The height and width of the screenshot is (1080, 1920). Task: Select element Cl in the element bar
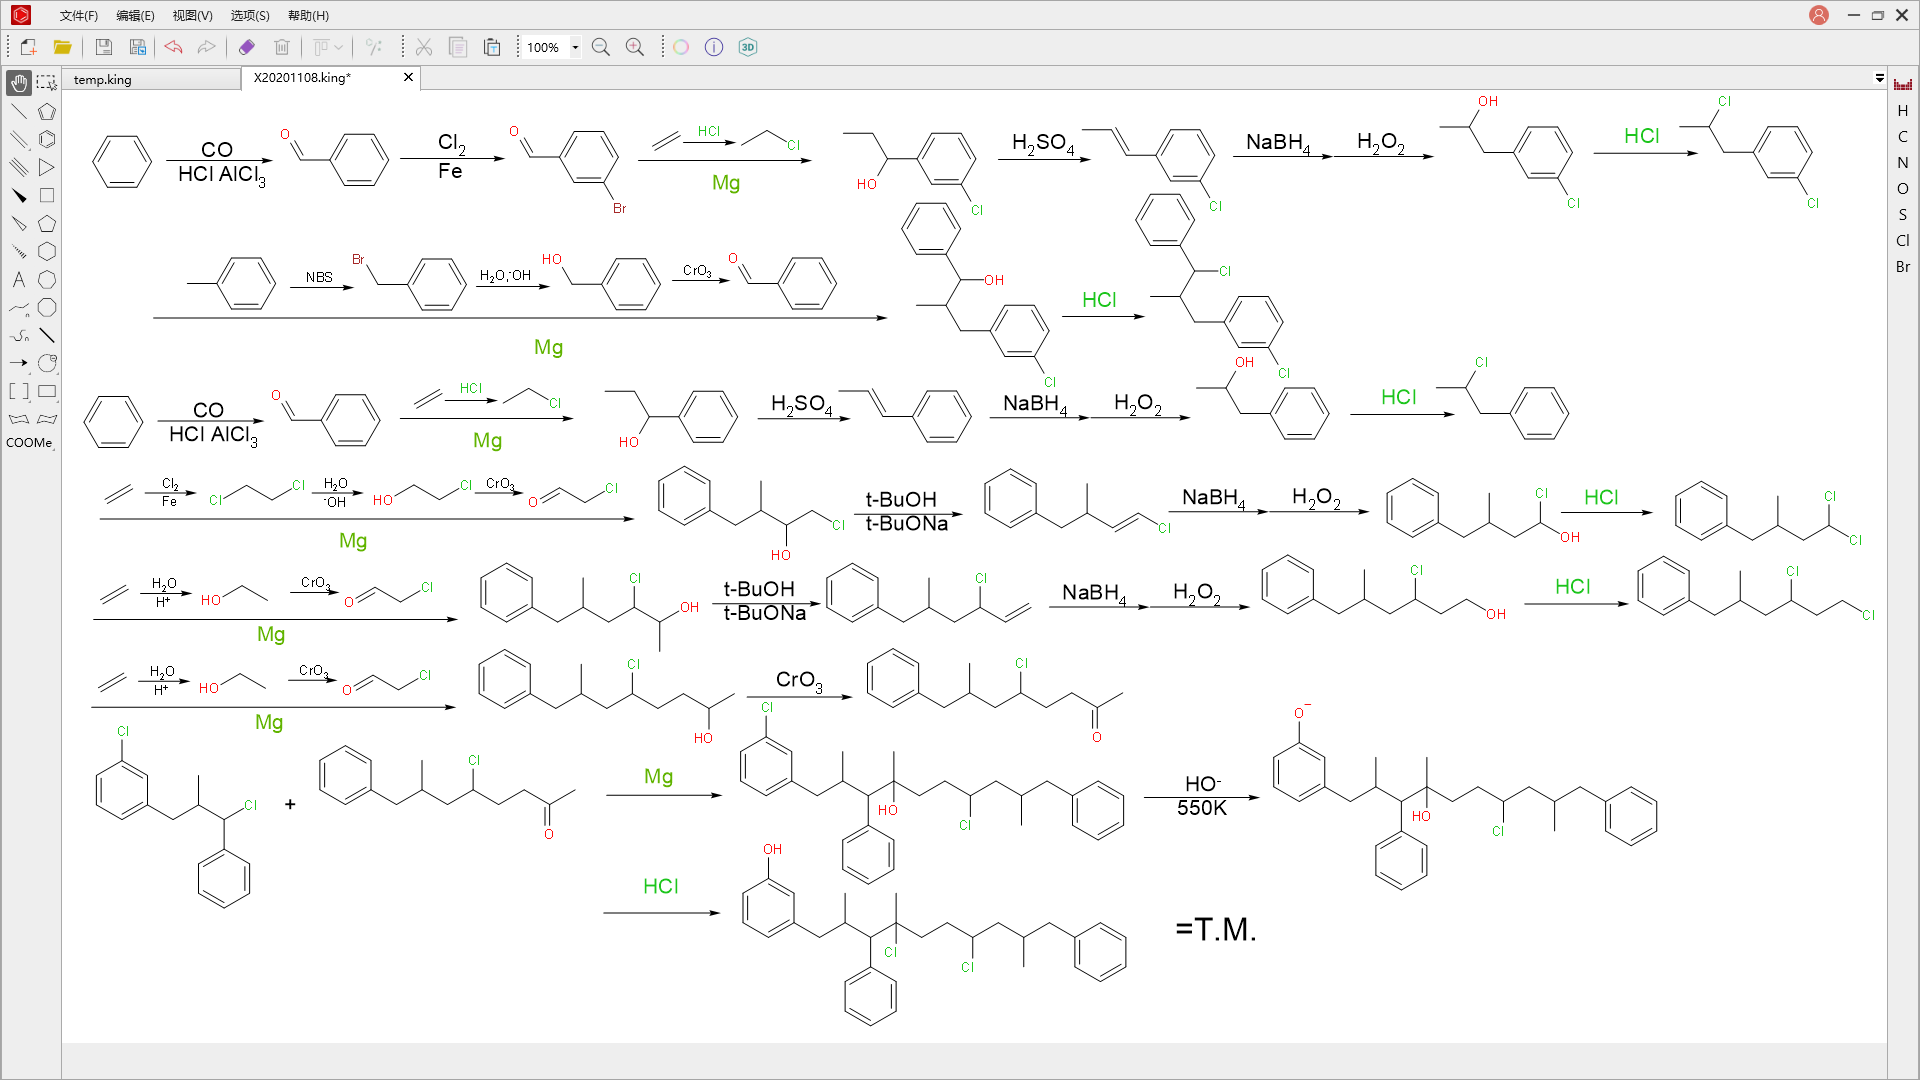pyautogui.click(x=1903, y=240)
